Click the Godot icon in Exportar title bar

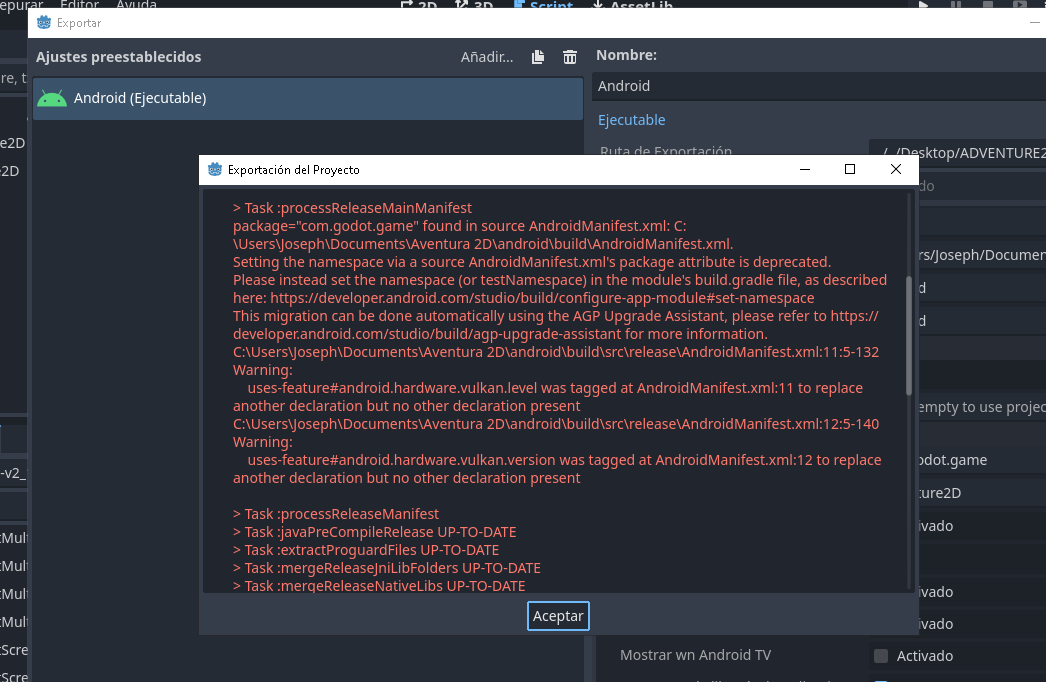point(43,22)
